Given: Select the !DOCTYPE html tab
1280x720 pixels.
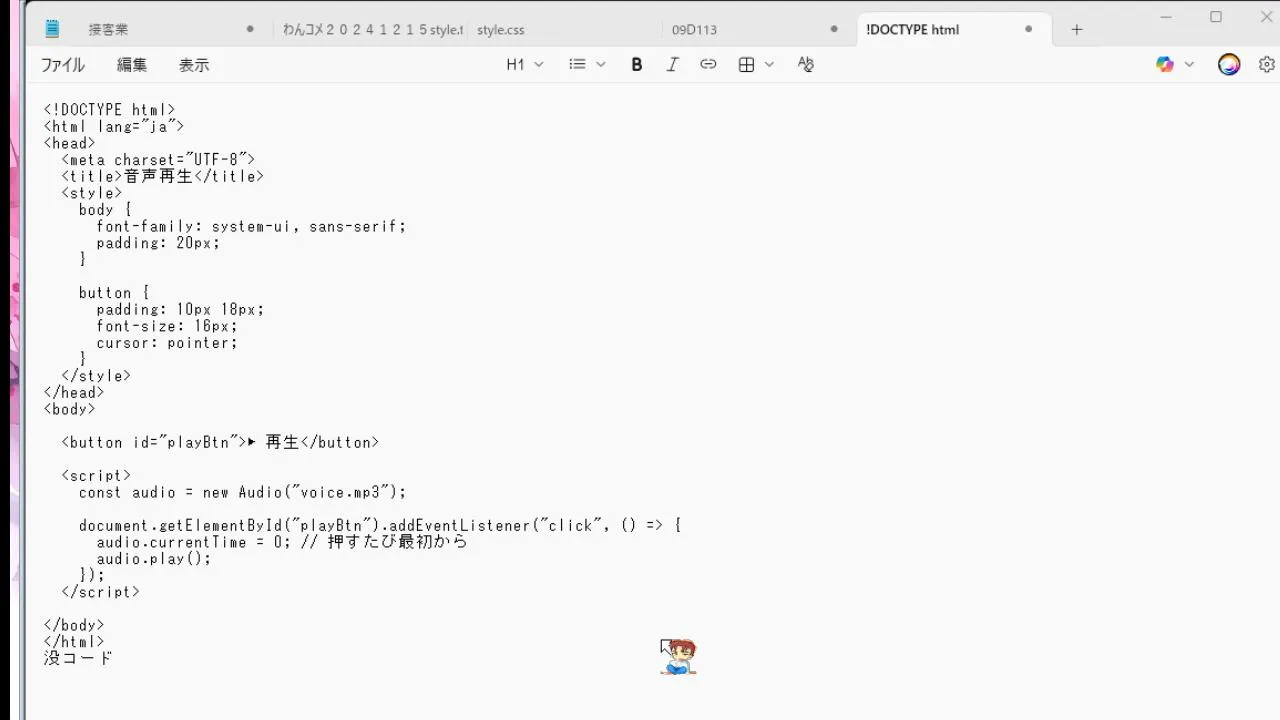Looking at the screenshot, I should click(x=912, y=30).
